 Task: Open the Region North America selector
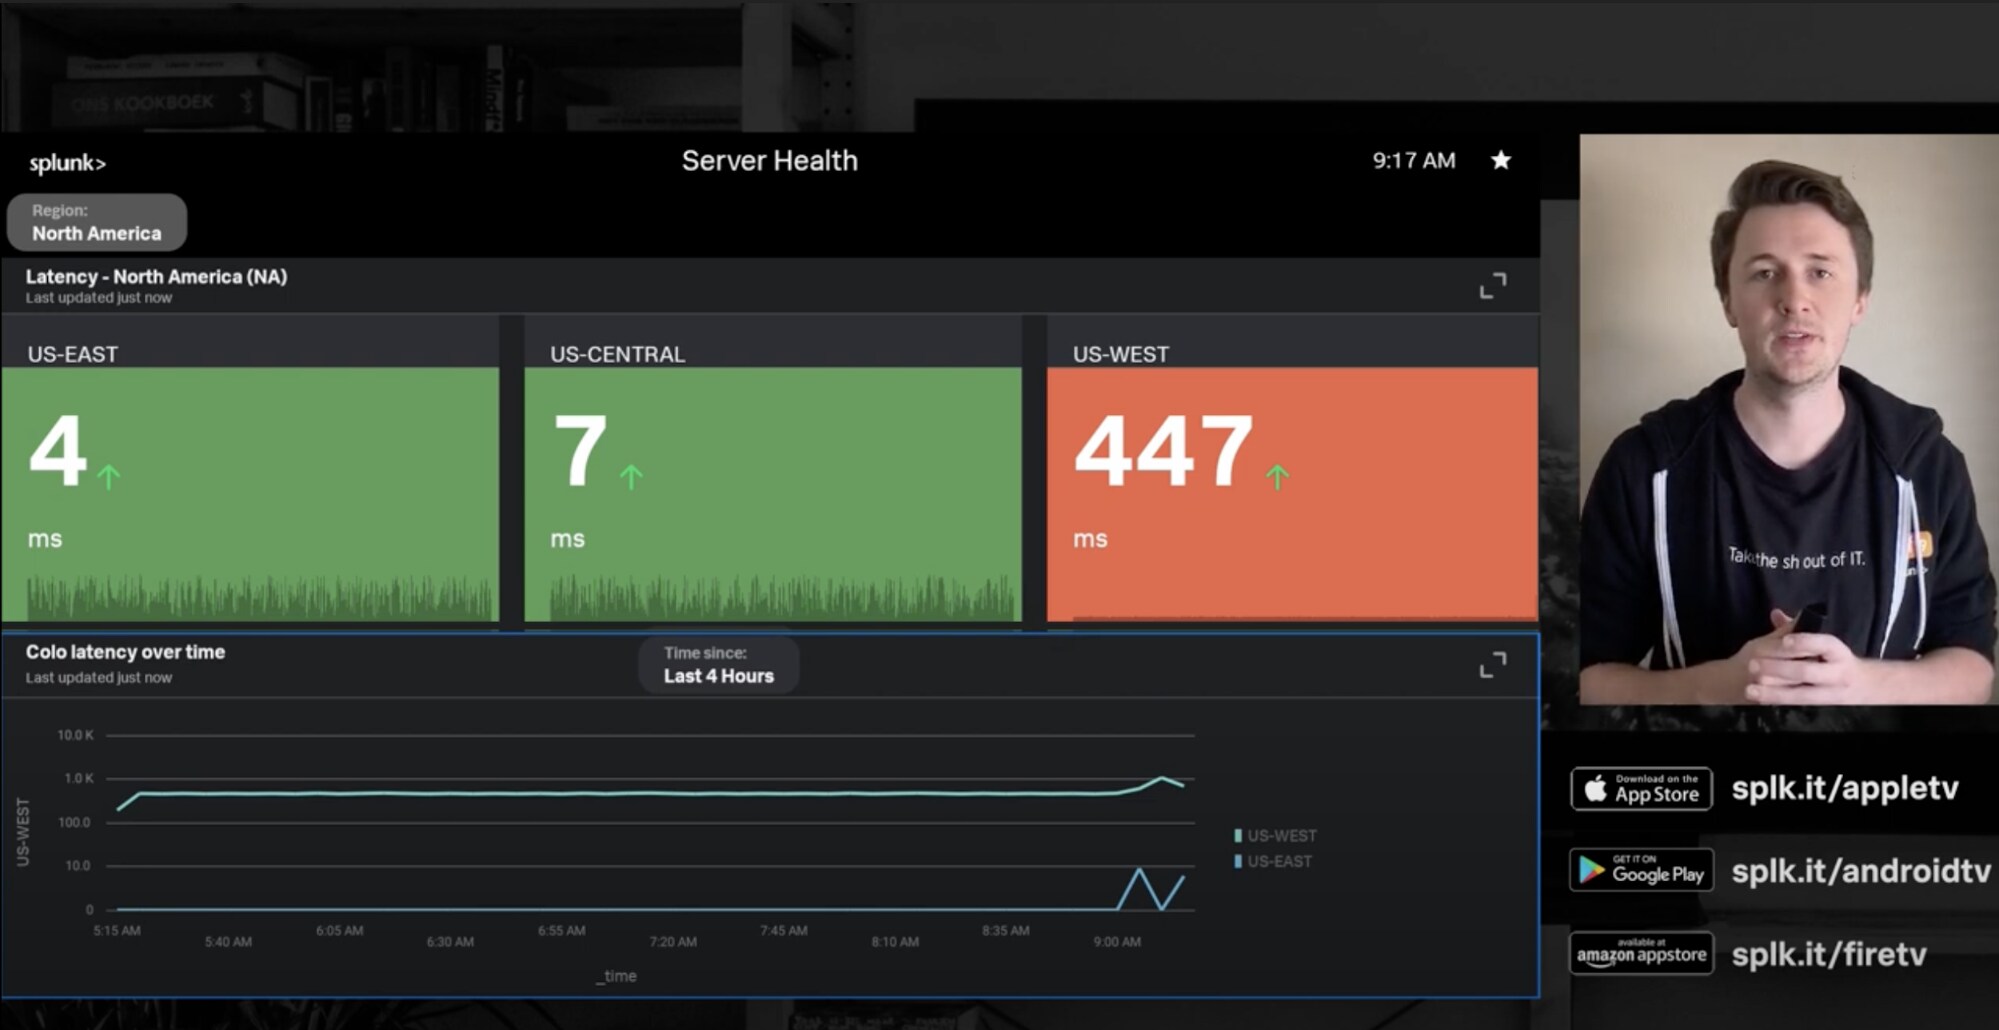[97, 222]
